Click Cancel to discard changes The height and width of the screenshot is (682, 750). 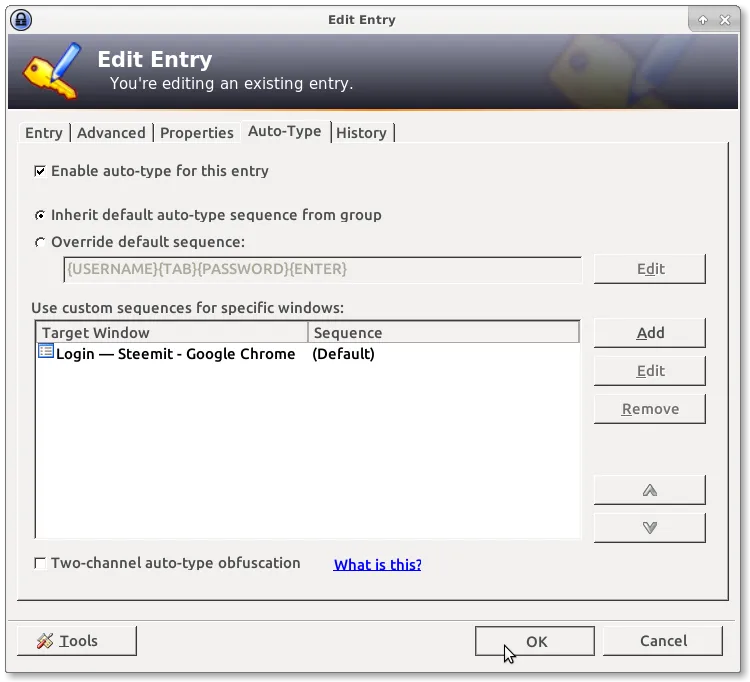(x=663, y=641)
